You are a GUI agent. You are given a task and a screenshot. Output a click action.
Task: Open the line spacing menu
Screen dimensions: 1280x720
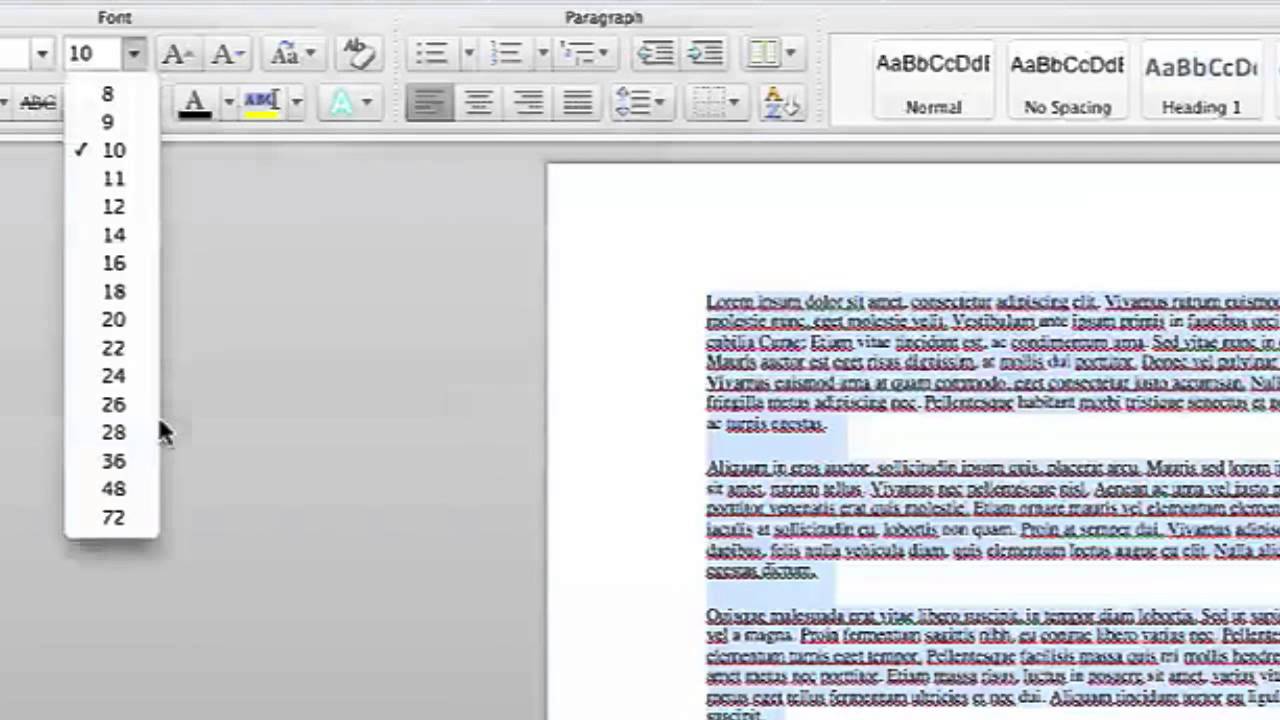pos(640,102)
